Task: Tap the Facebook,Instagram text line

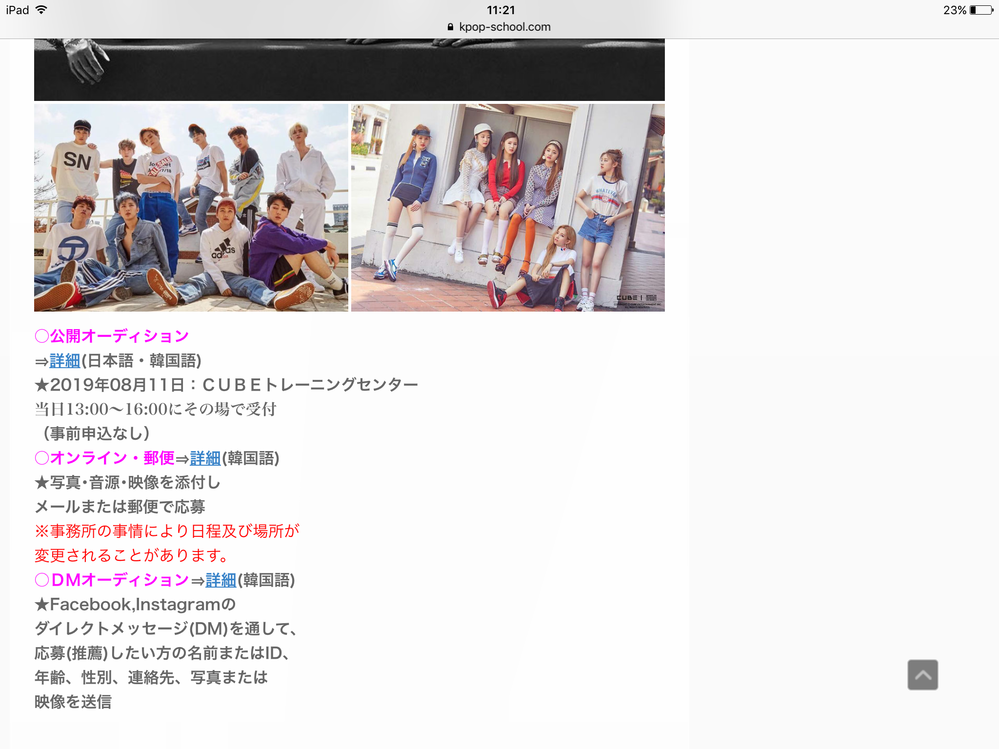Action: [x=135, y=604]
